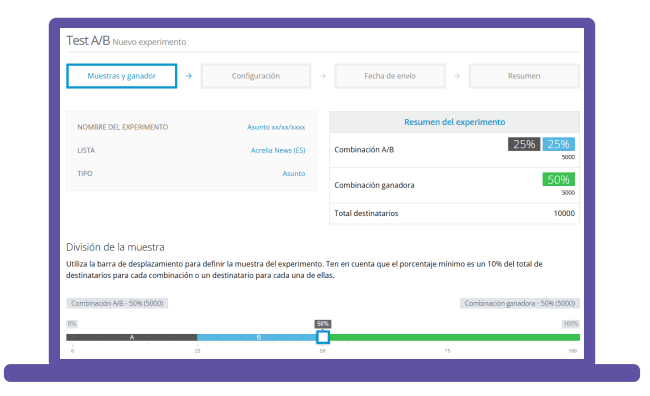Click the arrow icon after Configuración
Screen dimensions: 650x396
[x=323, y=76]
